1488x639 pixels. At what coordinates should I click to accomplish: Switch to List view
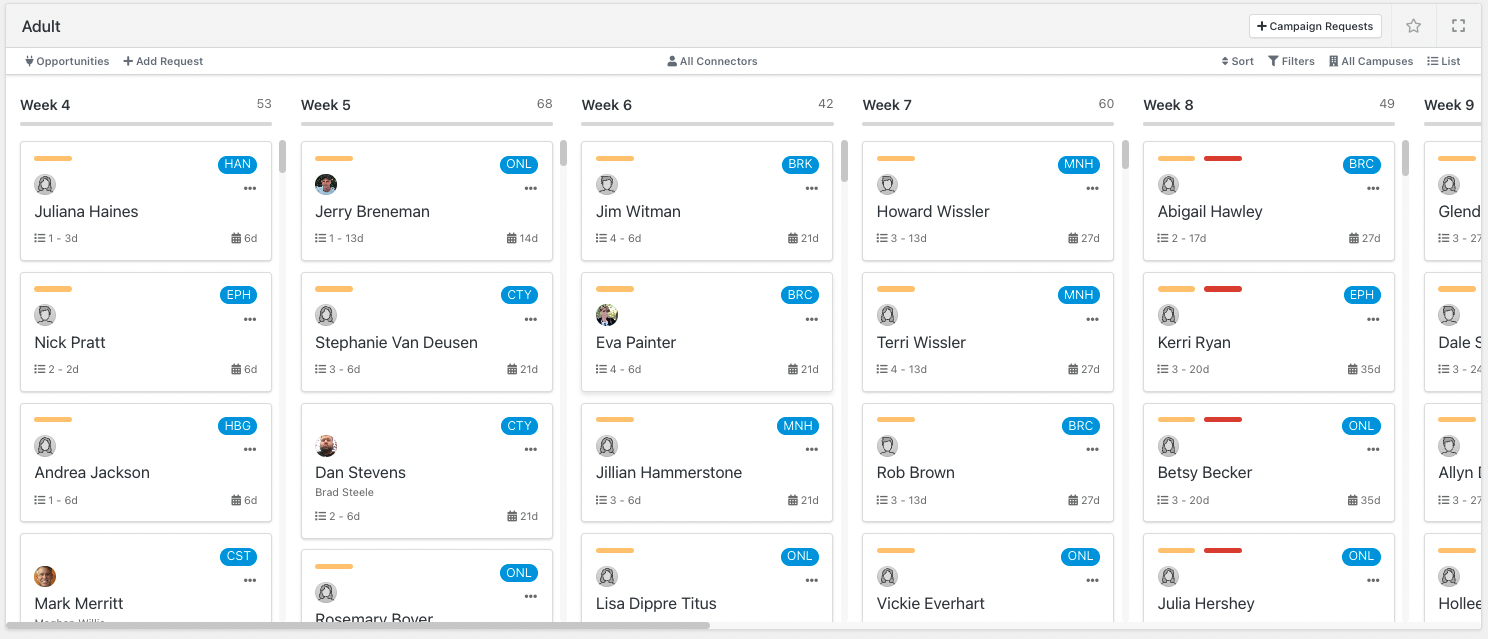(x=1443, y=61)
